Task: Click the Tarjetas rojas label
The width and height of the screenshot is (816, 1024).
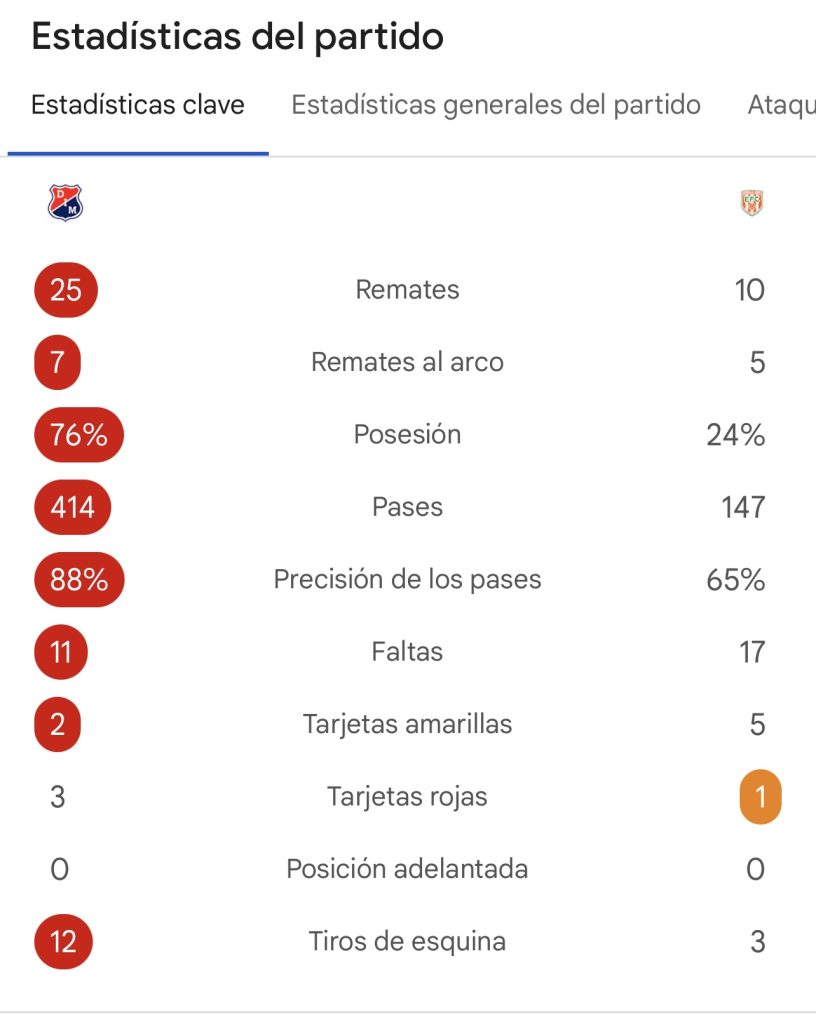Action: tap(407, 797)
